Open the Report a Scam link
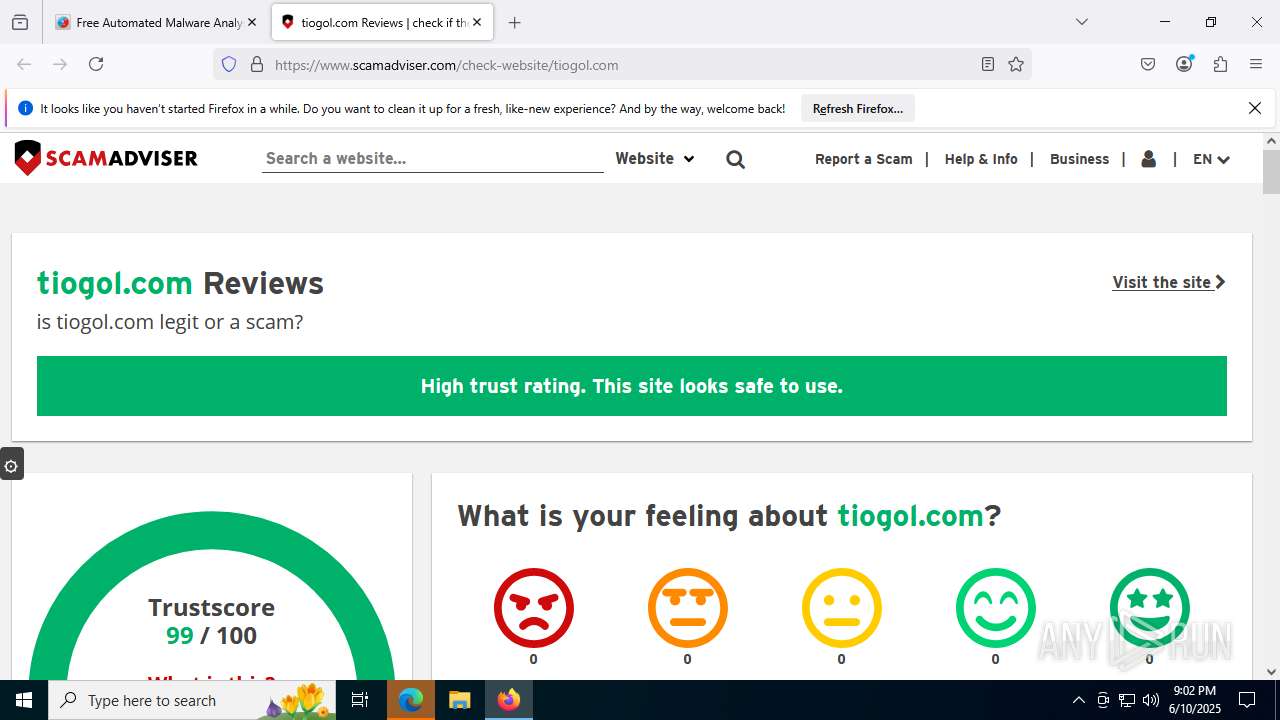 point(864,159)
